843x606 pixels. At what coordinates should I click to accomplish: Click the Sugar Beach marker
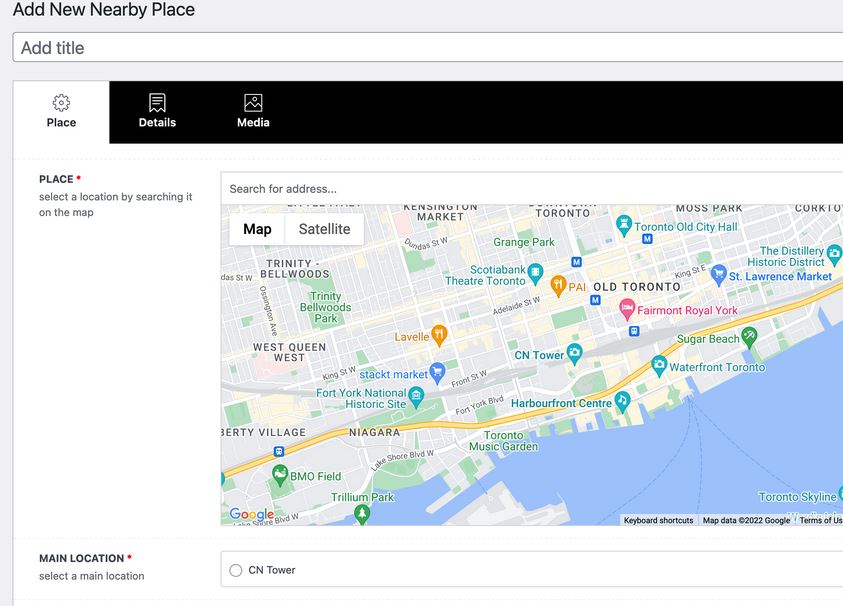tap(749, 337)
